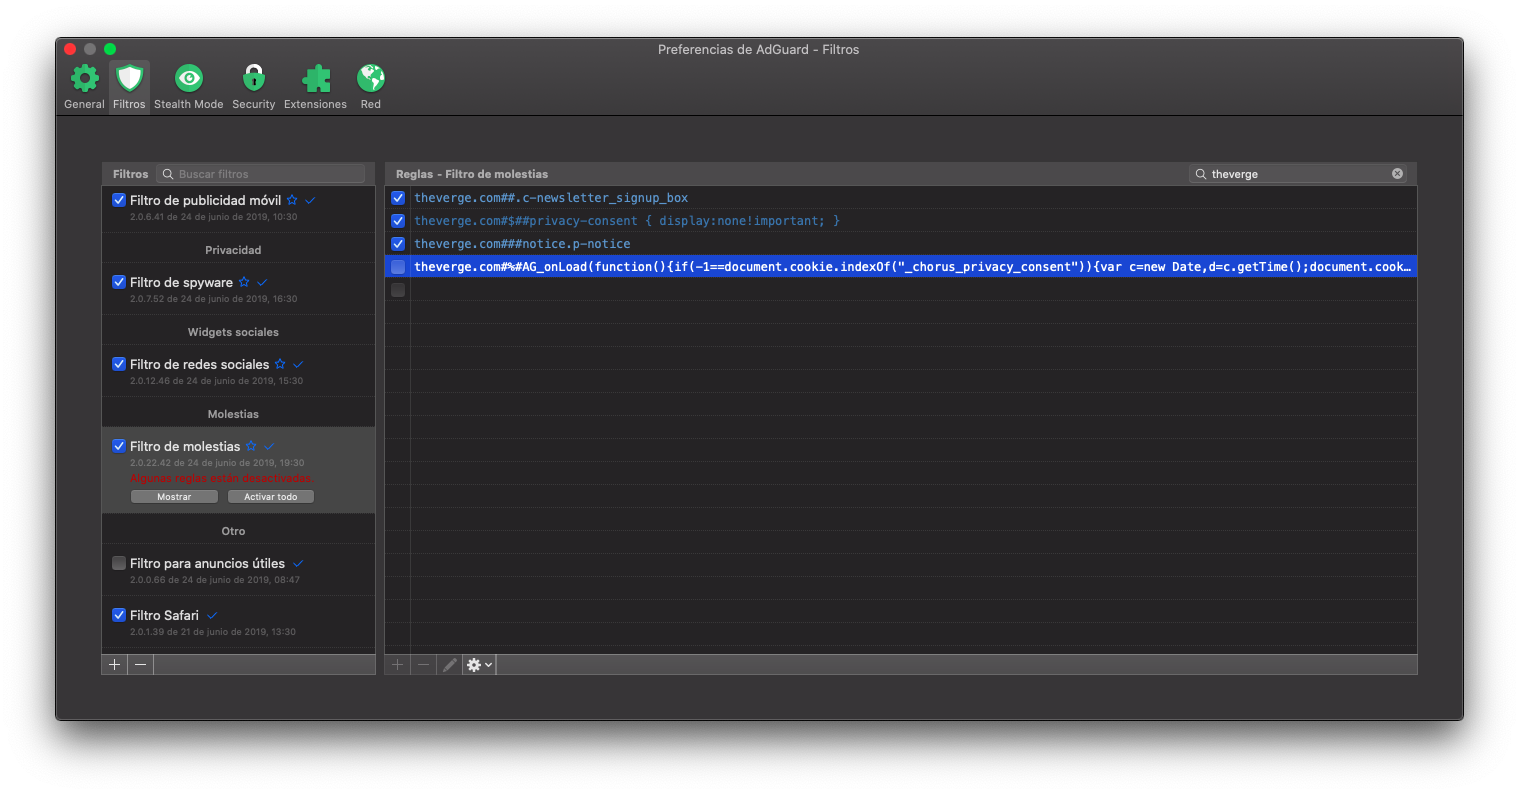The image size is (1519, 794).
Task: Click the Buscar filtros search field
Action: click(x=261, y=174)
